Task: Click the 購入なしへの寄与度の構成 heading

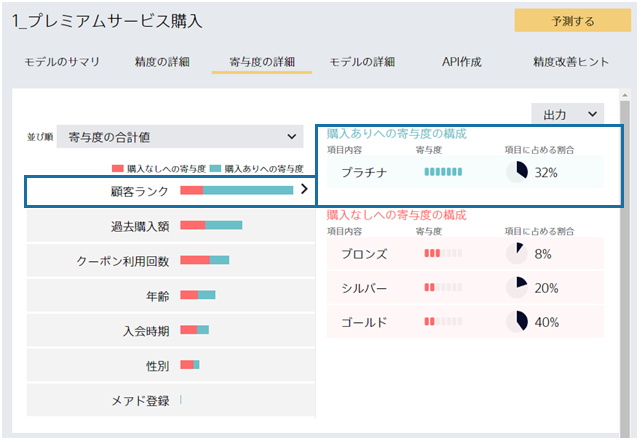Action: (397, 215)
